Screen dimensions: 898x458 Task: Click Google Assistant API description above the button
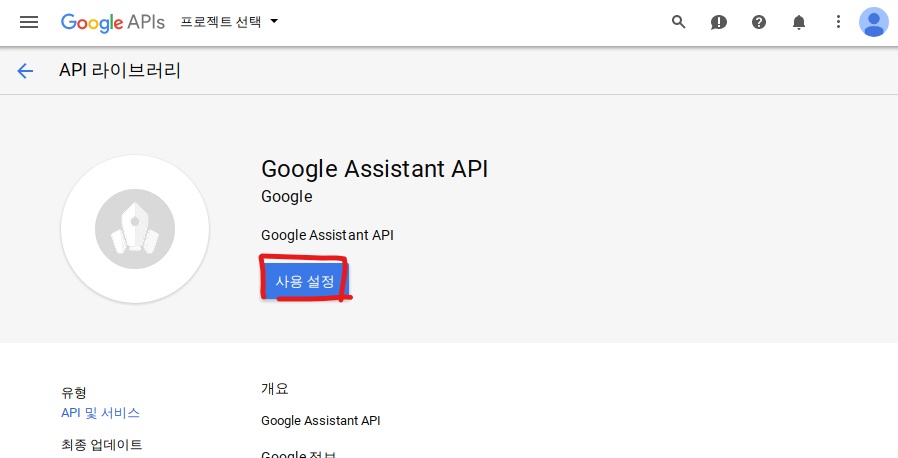327,235
